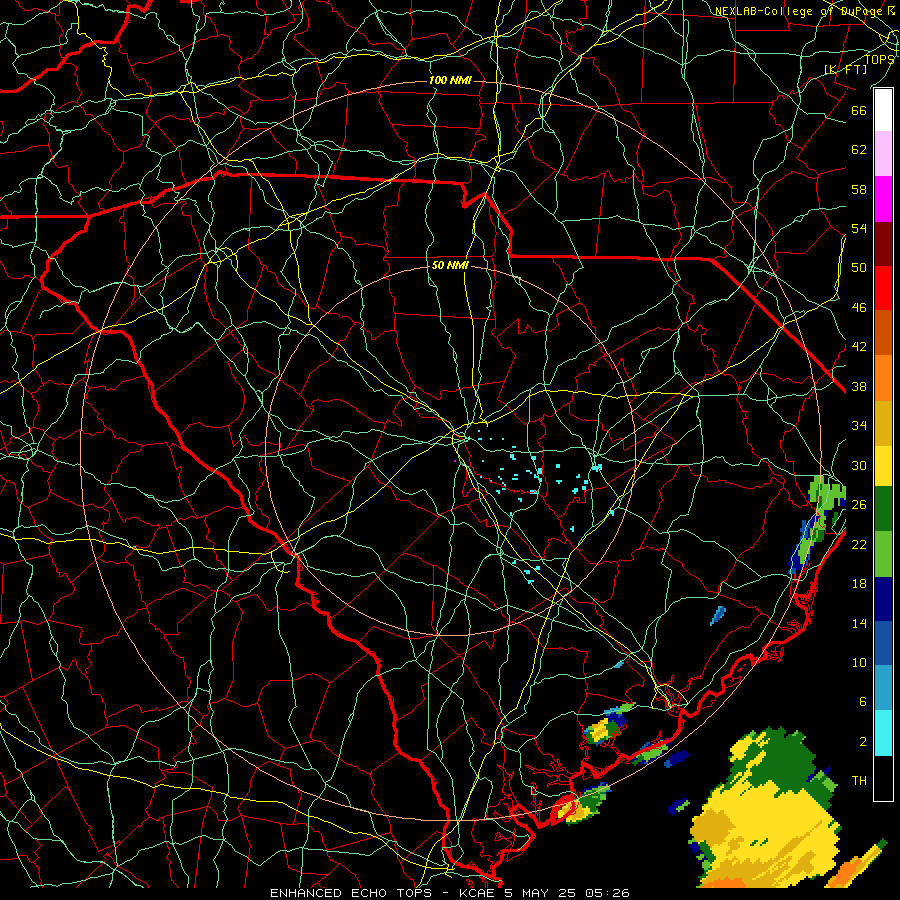Screen dimensions: 900x900
Task: Click the legend value '42'
Action: [859, 347]
